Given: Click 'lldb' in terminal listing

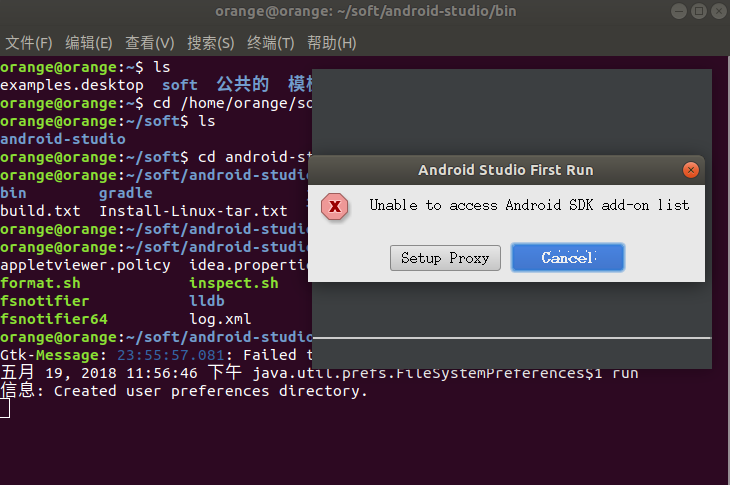Looking at the screenshot, I should (x=207, y=301).
